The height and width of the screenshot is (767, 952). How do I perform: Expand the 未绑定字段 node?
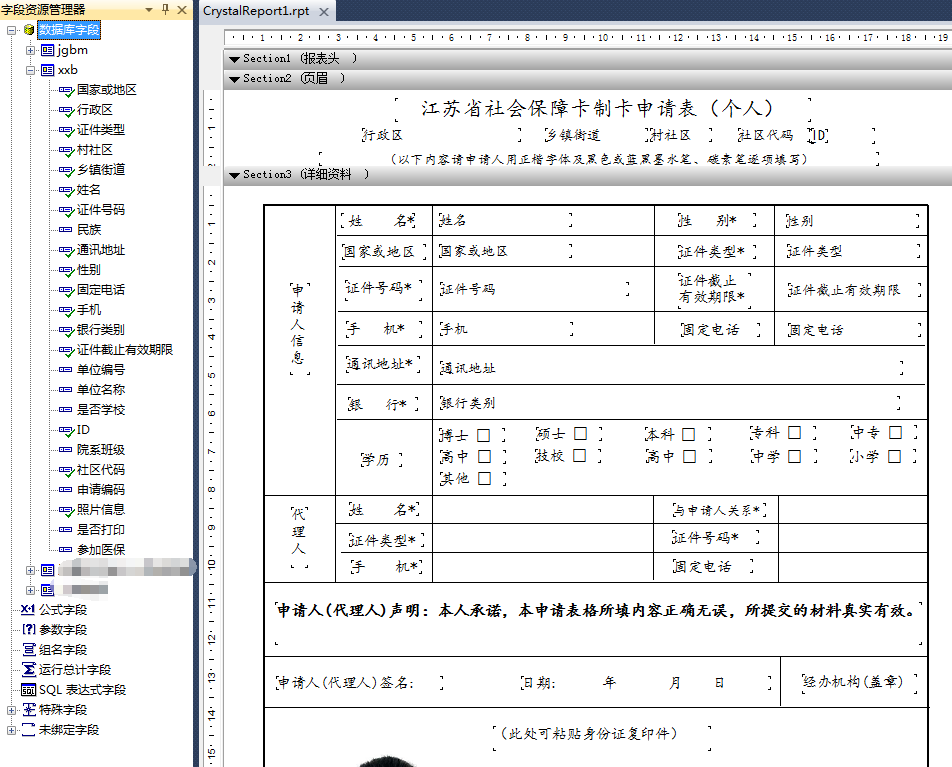point(11,730)
